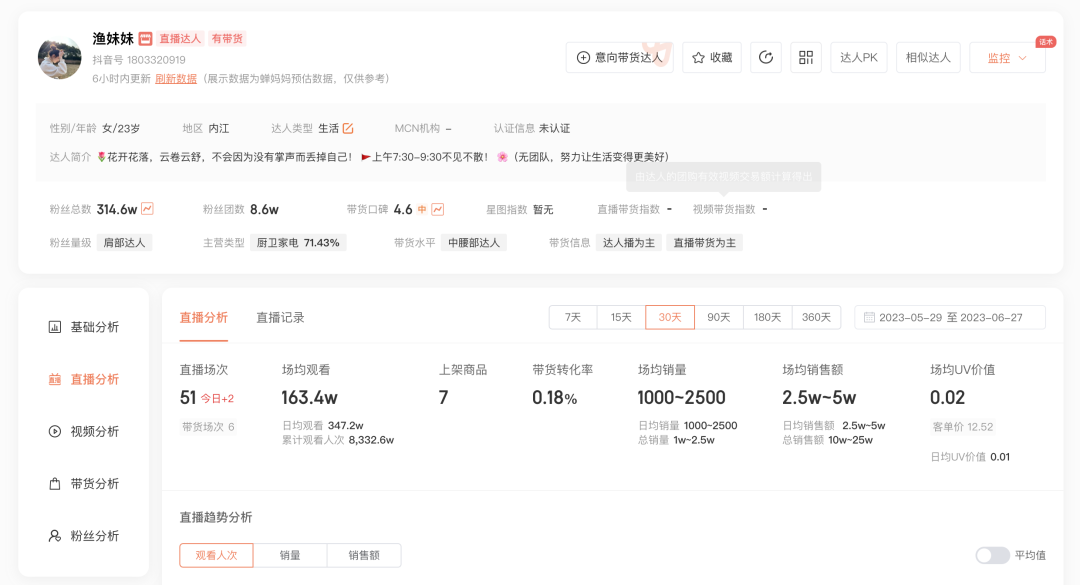The image size is (1080, 585).
Task: Click the refresh circle icon near 达人PK
Action: [x=766, y=57]
